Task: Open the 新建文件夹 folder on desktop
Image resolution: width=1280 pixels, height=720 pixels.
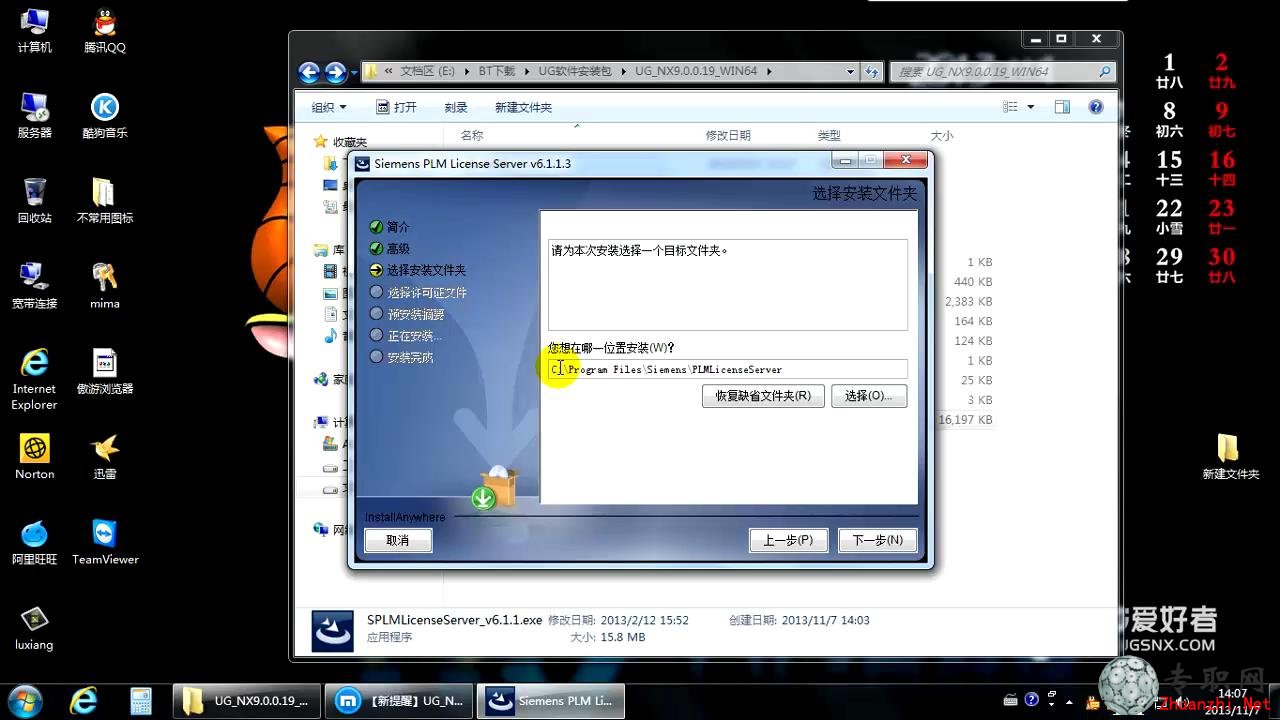Action: point(1229,457)
